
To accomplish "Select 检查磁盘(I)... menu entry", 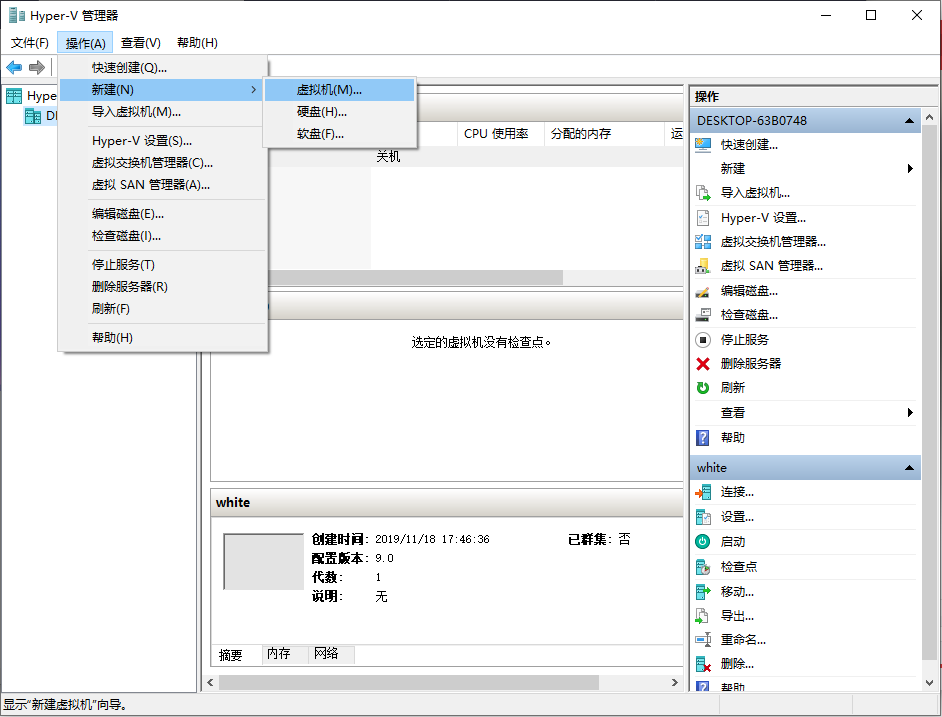I will [x=161, y=236].
